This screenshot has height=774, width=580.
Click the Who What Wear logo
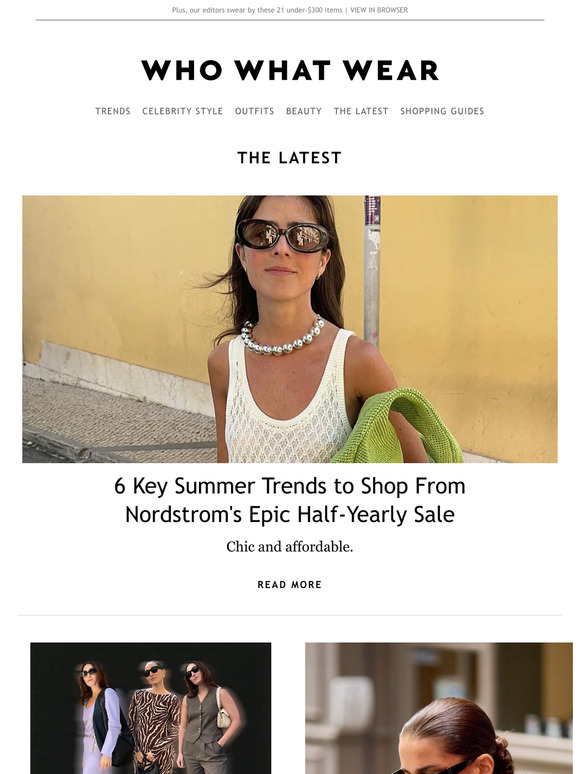290,70
